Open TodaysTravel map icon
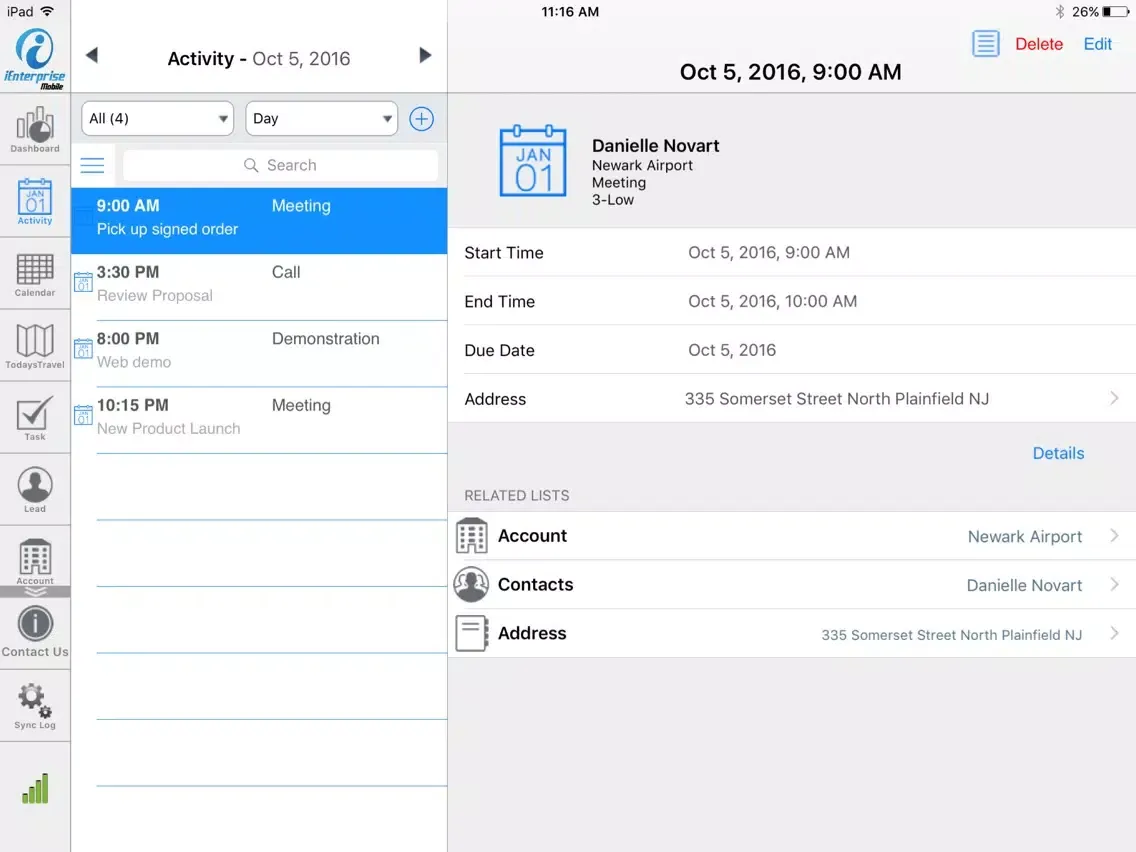Viewport: 1136px width, 852px height. [35, 346]
